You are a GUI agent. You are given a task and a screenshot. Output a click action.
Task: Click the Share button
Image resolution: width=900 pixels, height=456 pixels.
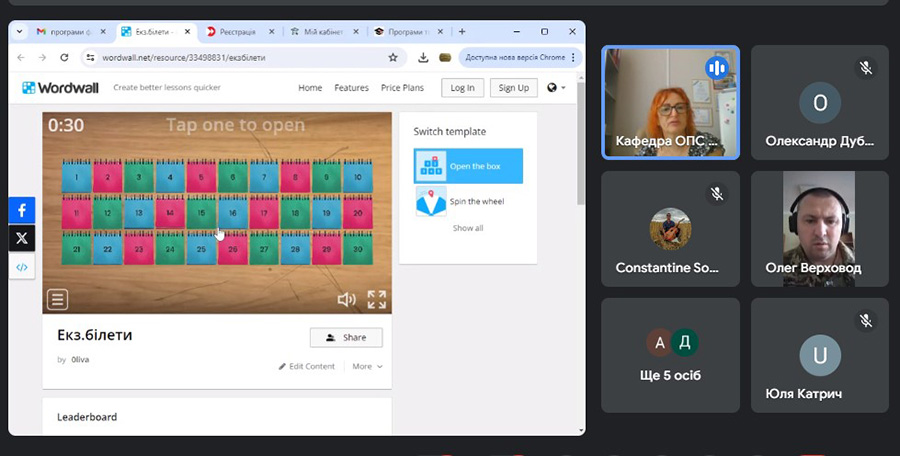tap(346, 337)
